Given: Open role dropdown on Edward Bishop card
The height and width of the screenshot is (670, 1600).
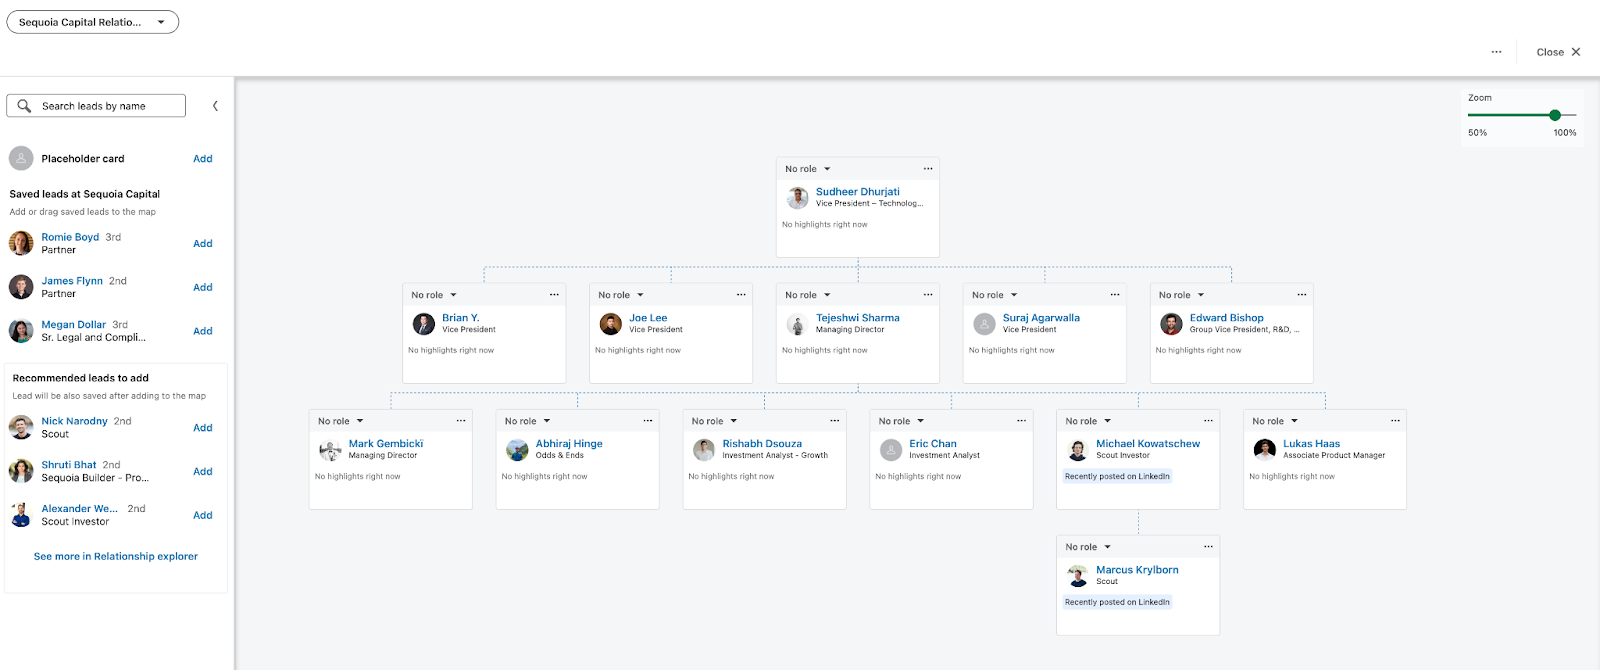Looking at the screenshot, I should (x=1182, y=295).
